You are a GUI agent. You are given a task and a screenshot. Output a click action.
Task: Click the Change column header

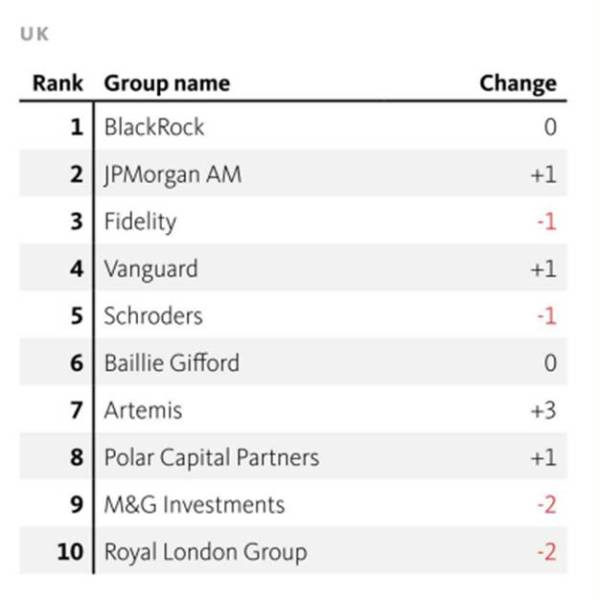pos(518,84)
